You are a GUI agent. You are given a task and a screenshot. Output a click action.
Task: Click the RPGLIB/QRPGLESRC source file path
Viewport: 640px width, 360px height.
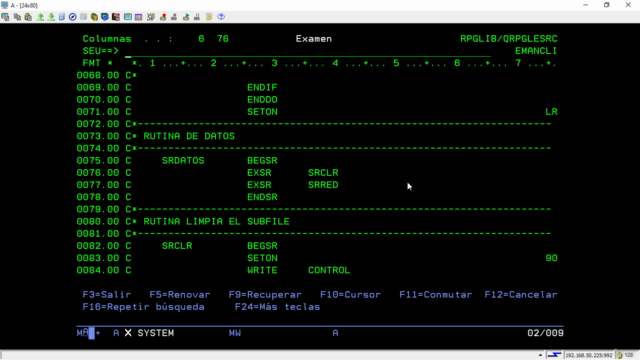coord(509,39)
